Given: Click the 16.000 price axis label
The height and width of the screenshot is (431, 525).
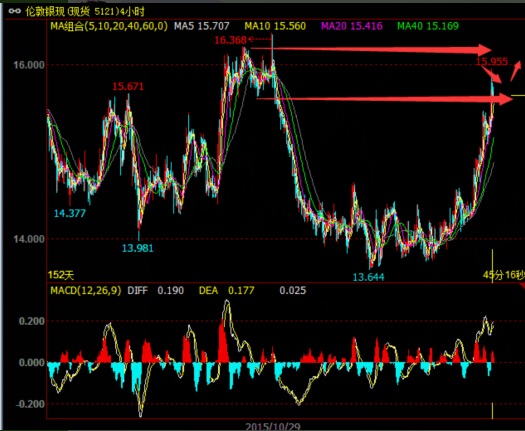Looking at the screenshot, I should [x=28, y=65].
